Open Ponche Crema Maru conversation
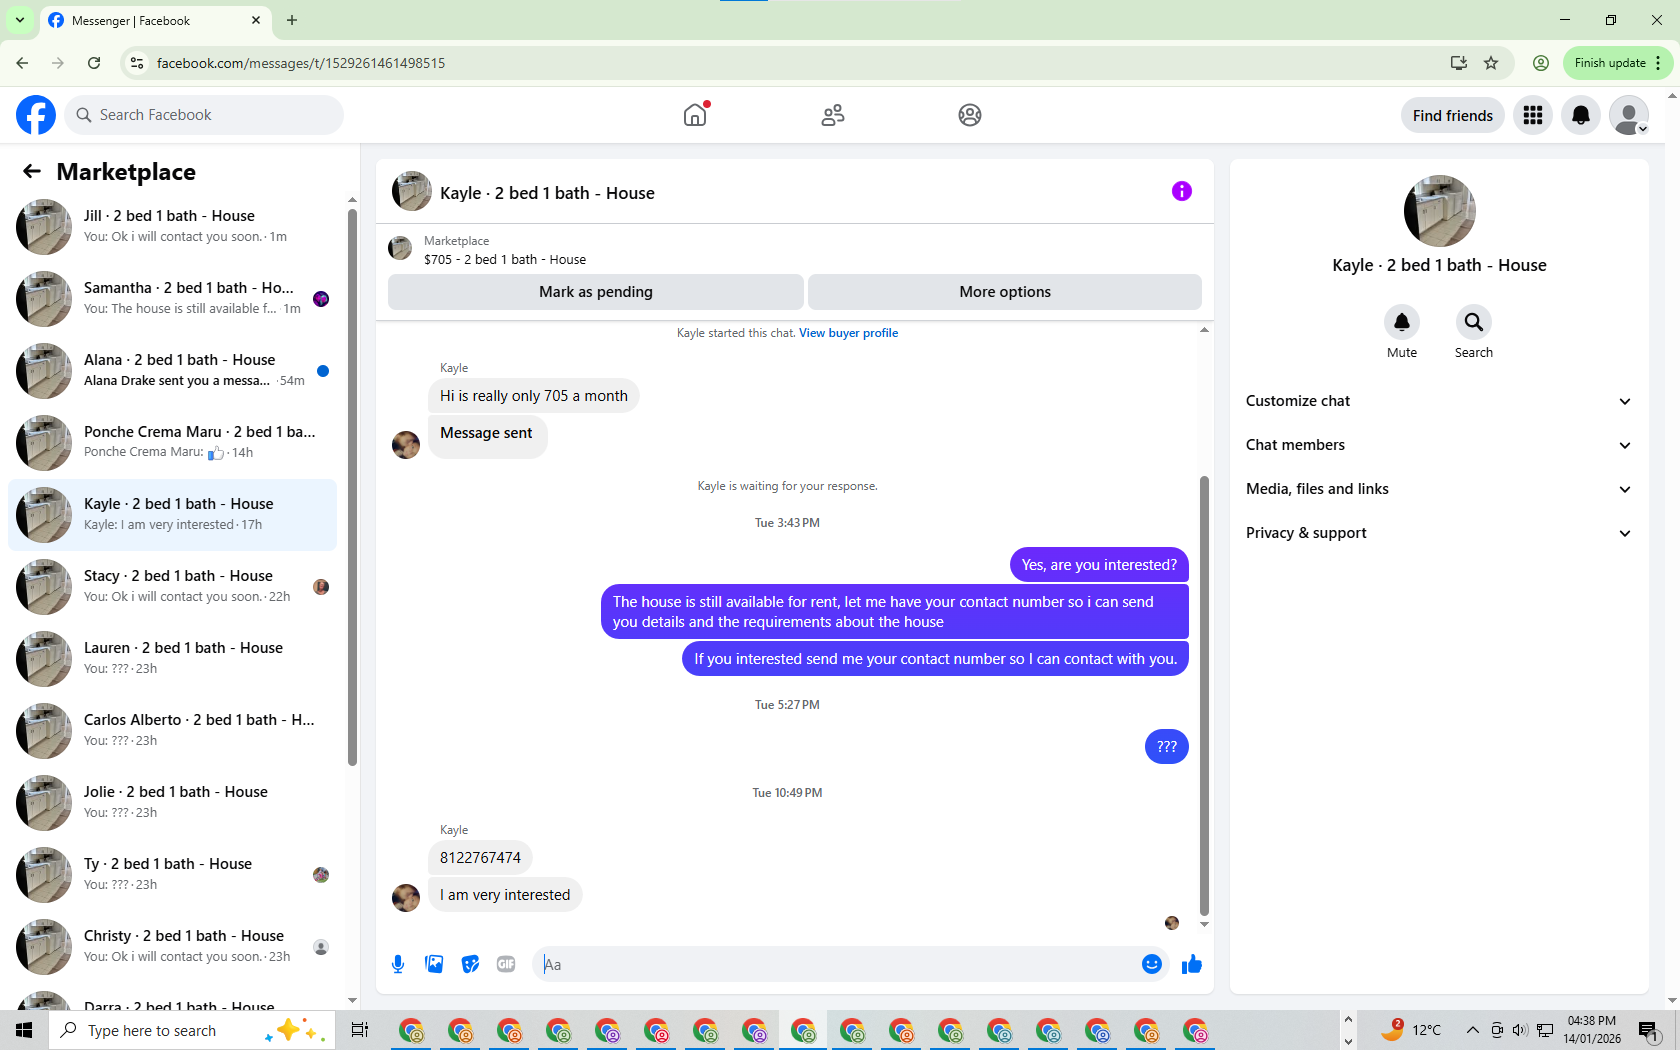 pos(172,443)
